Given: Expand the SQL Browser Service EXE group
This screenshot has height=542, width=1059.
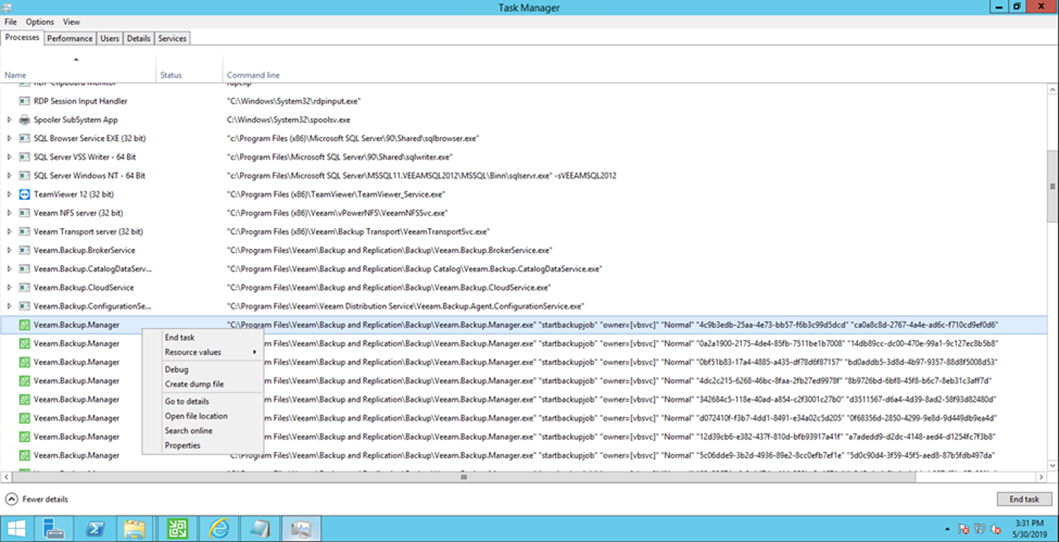Looking at the screenshot, I should click(9, 138).
